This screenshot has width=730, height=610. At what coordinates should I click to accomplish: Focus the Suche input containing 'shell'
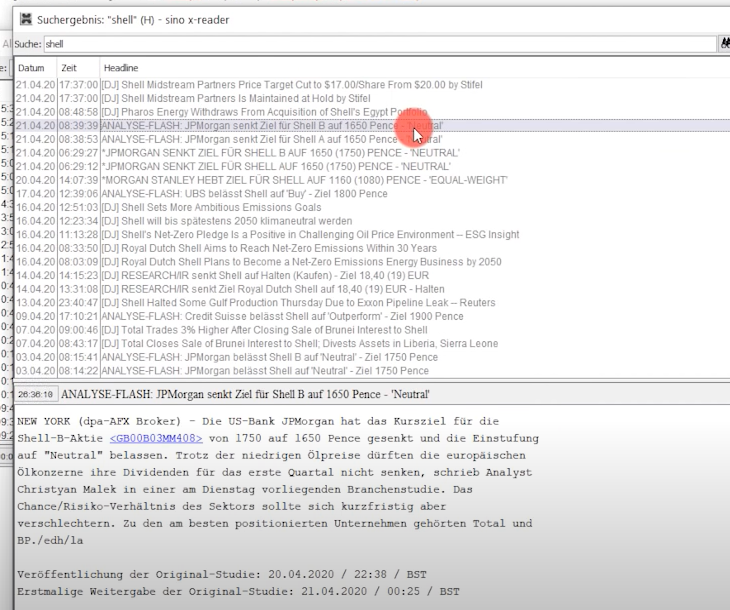point(380,44)
